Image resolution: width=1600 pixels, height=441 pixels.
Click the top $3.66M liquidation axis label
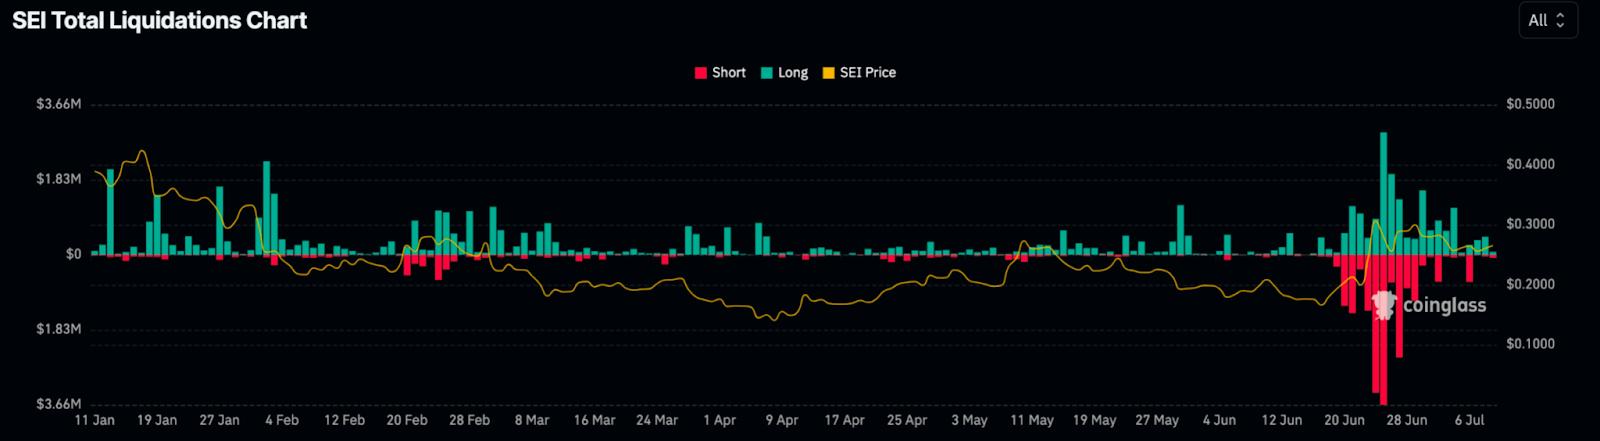click(x=59, y=104)
